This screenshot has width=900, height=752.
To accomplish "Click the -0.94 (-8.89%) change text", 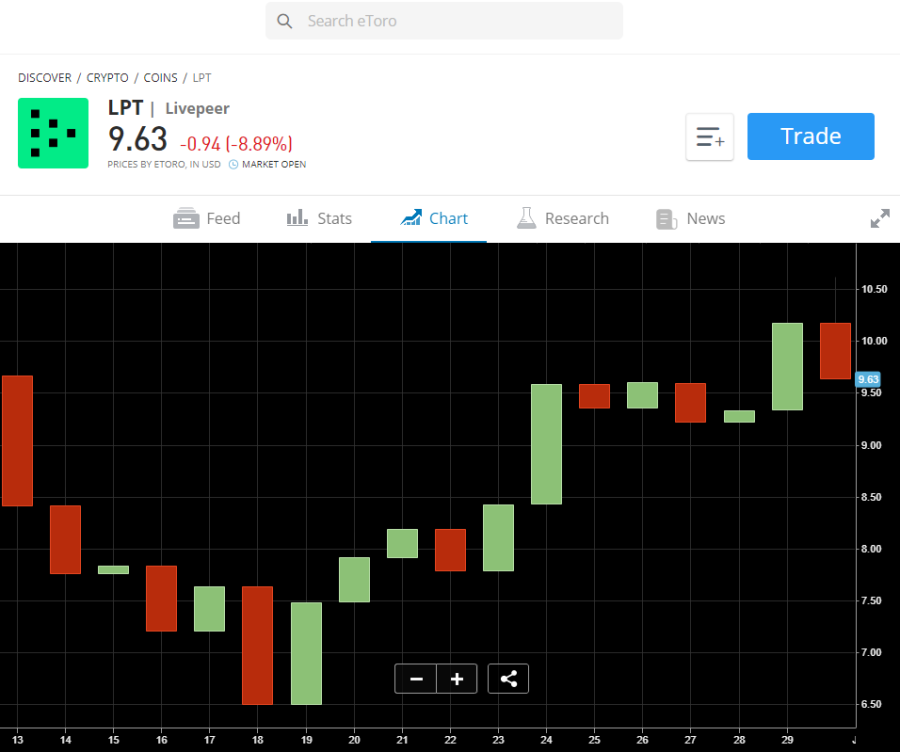I will click(236, 143).
